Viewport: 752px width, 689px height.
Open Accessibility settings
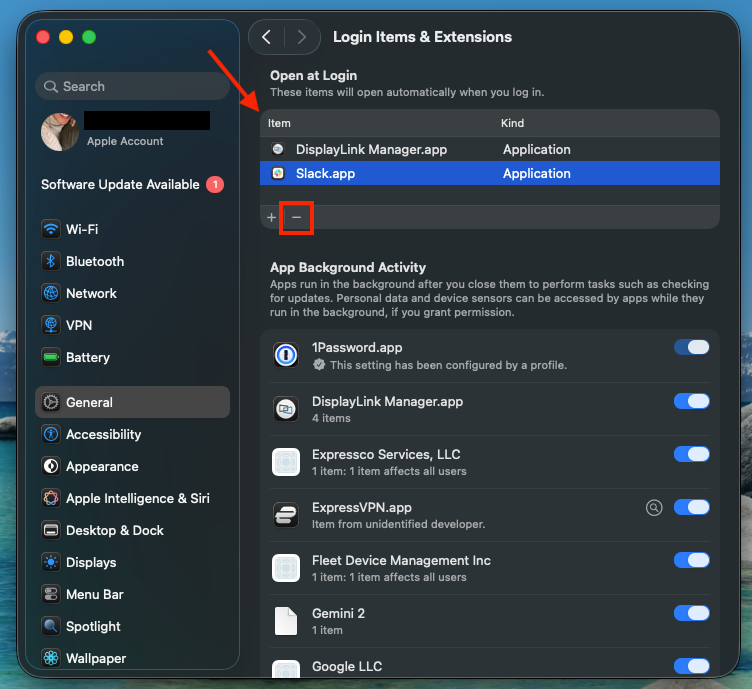pyautogui.click(x=132, y=434)
